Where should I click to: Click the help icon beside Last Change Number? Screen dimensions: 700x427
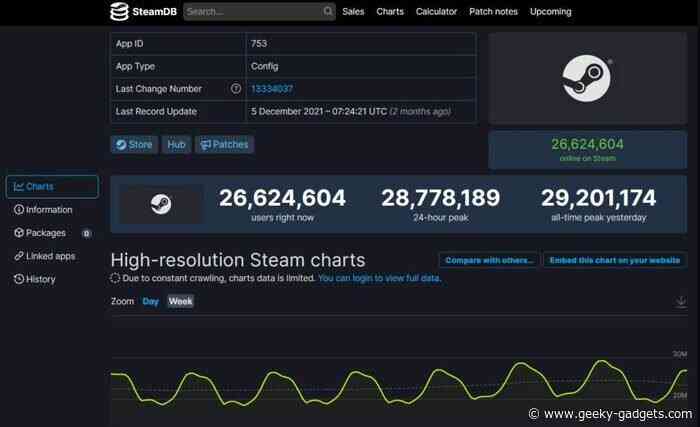click(236, 88)
